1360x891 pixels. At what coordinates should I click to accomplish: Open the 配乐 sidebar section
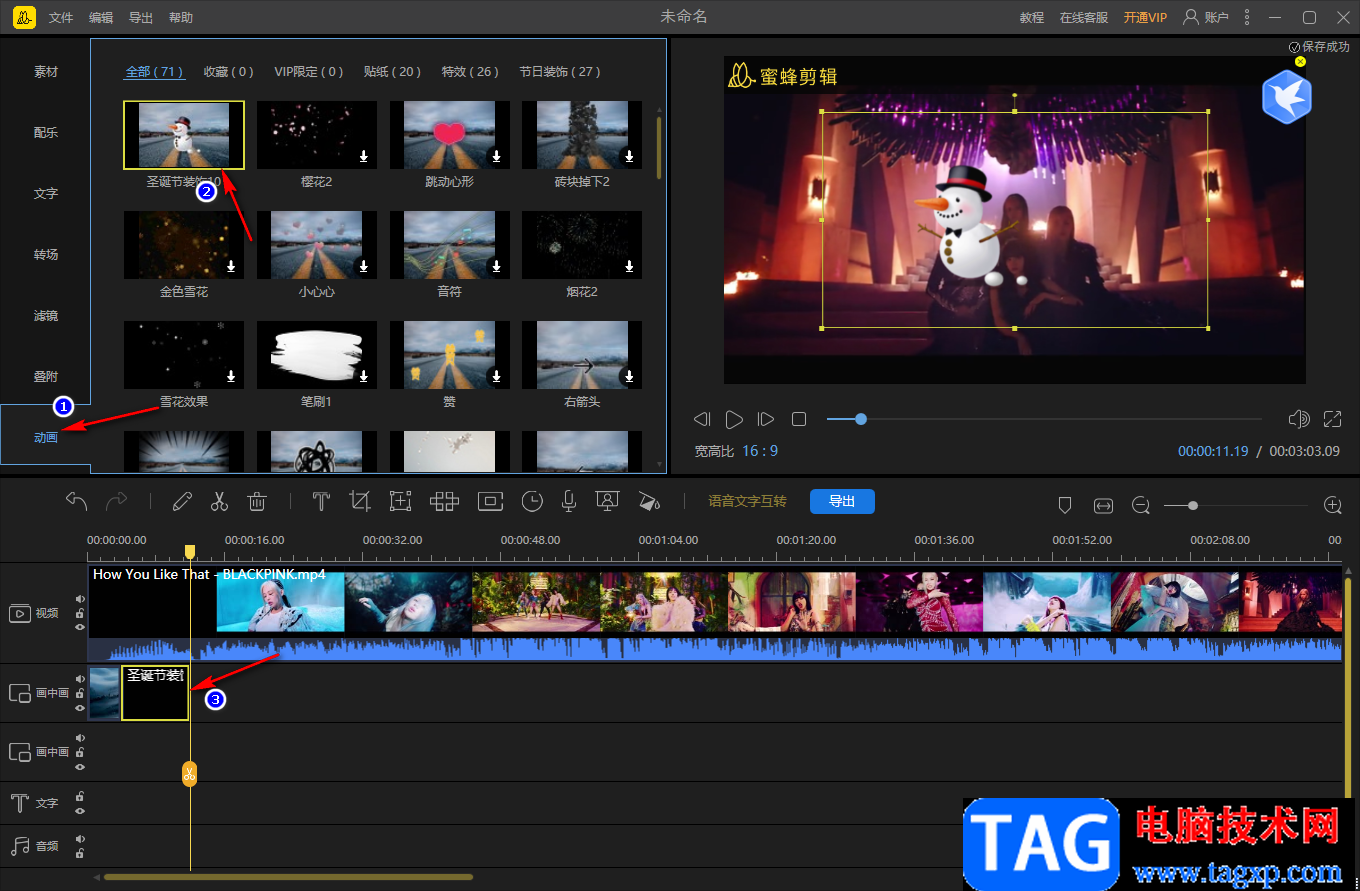point(46,133)
